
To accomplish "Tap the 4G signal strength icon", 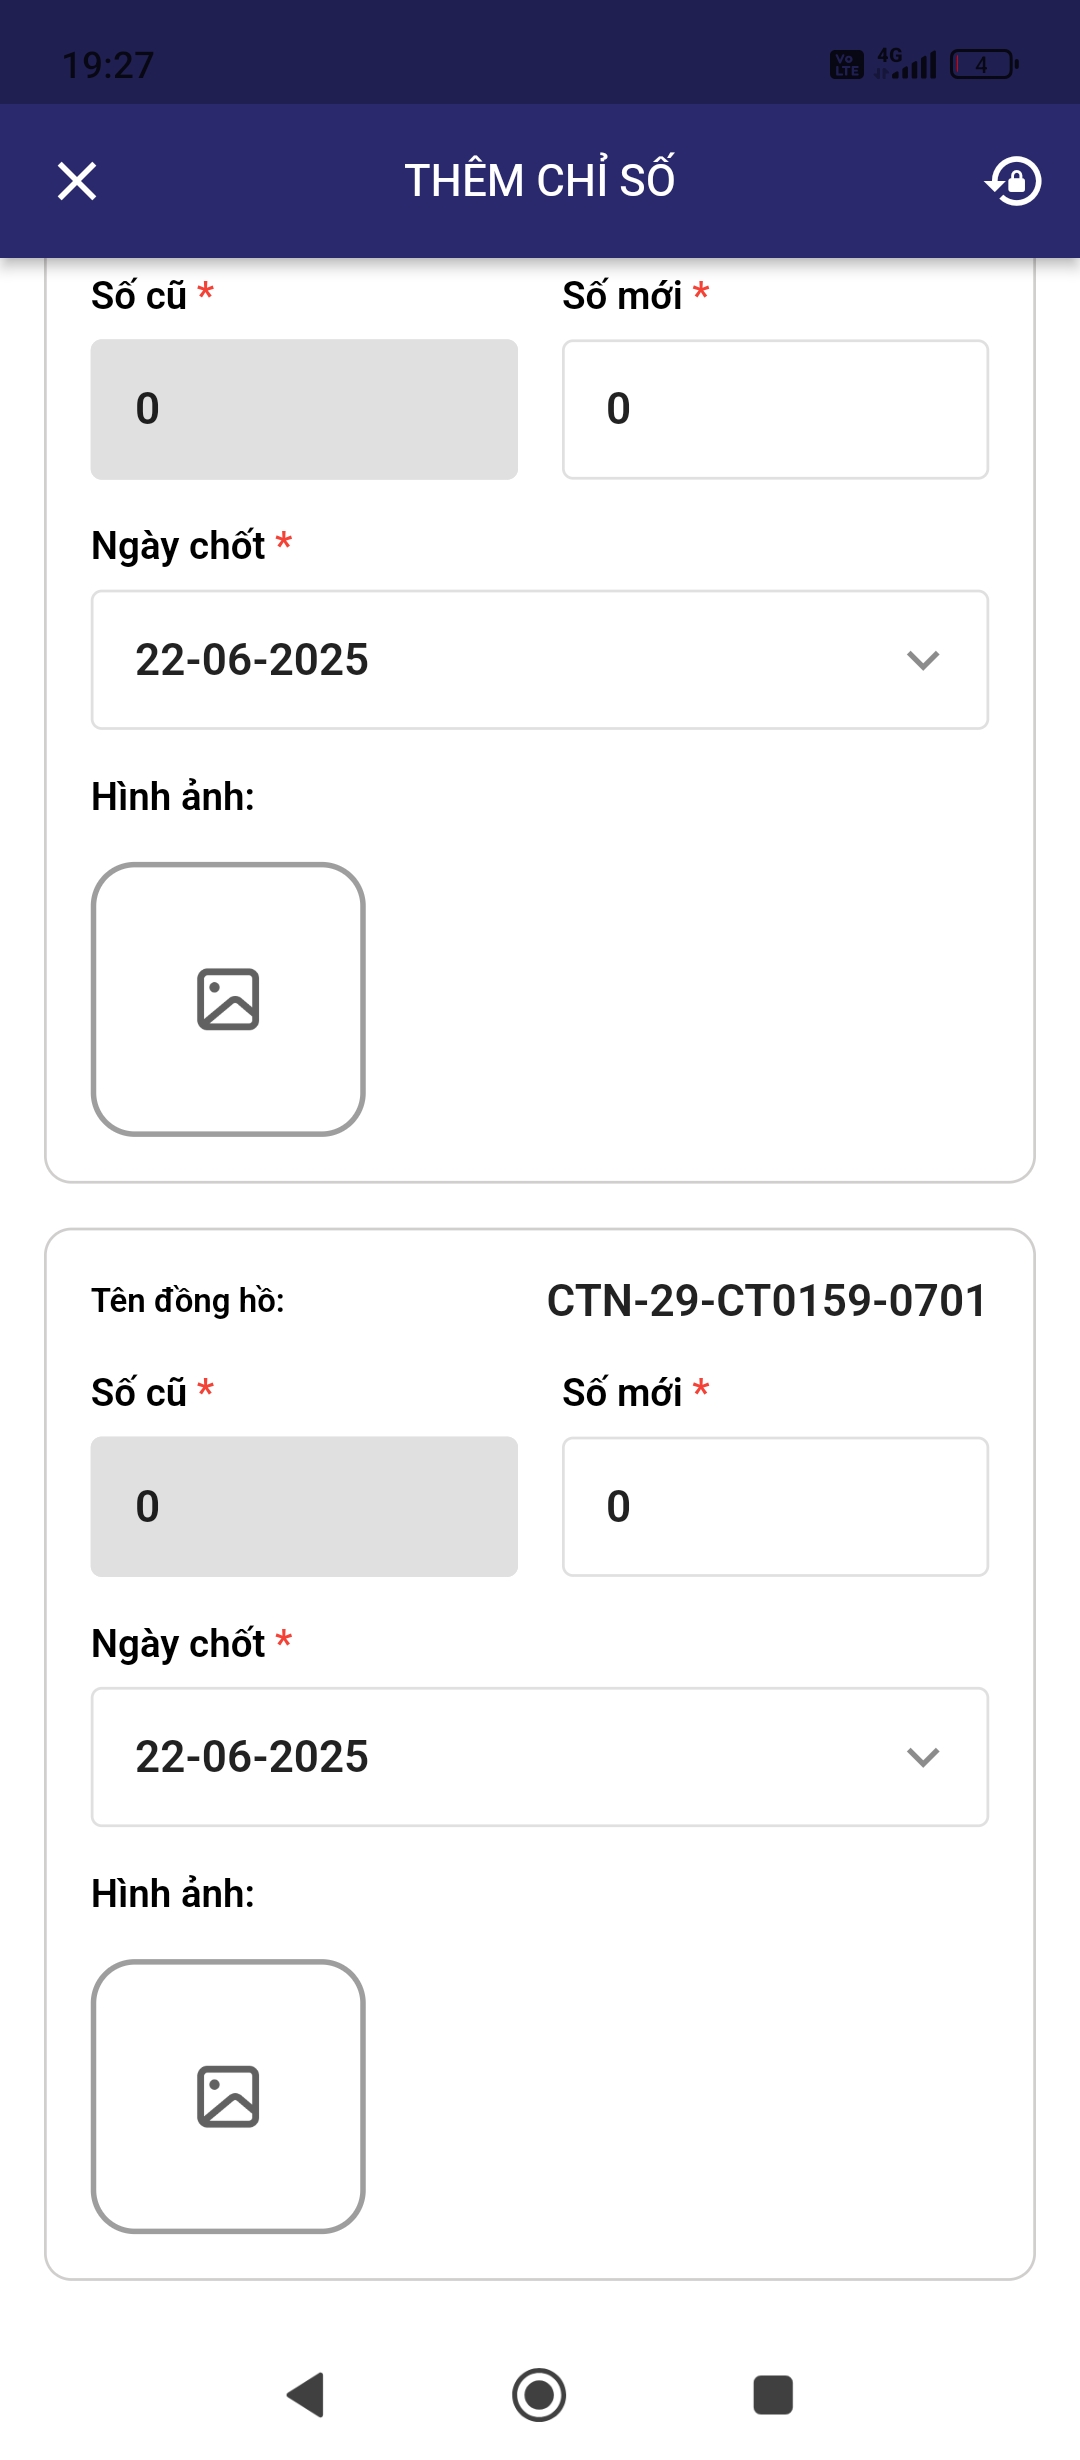I will click(x=908, y=63).
